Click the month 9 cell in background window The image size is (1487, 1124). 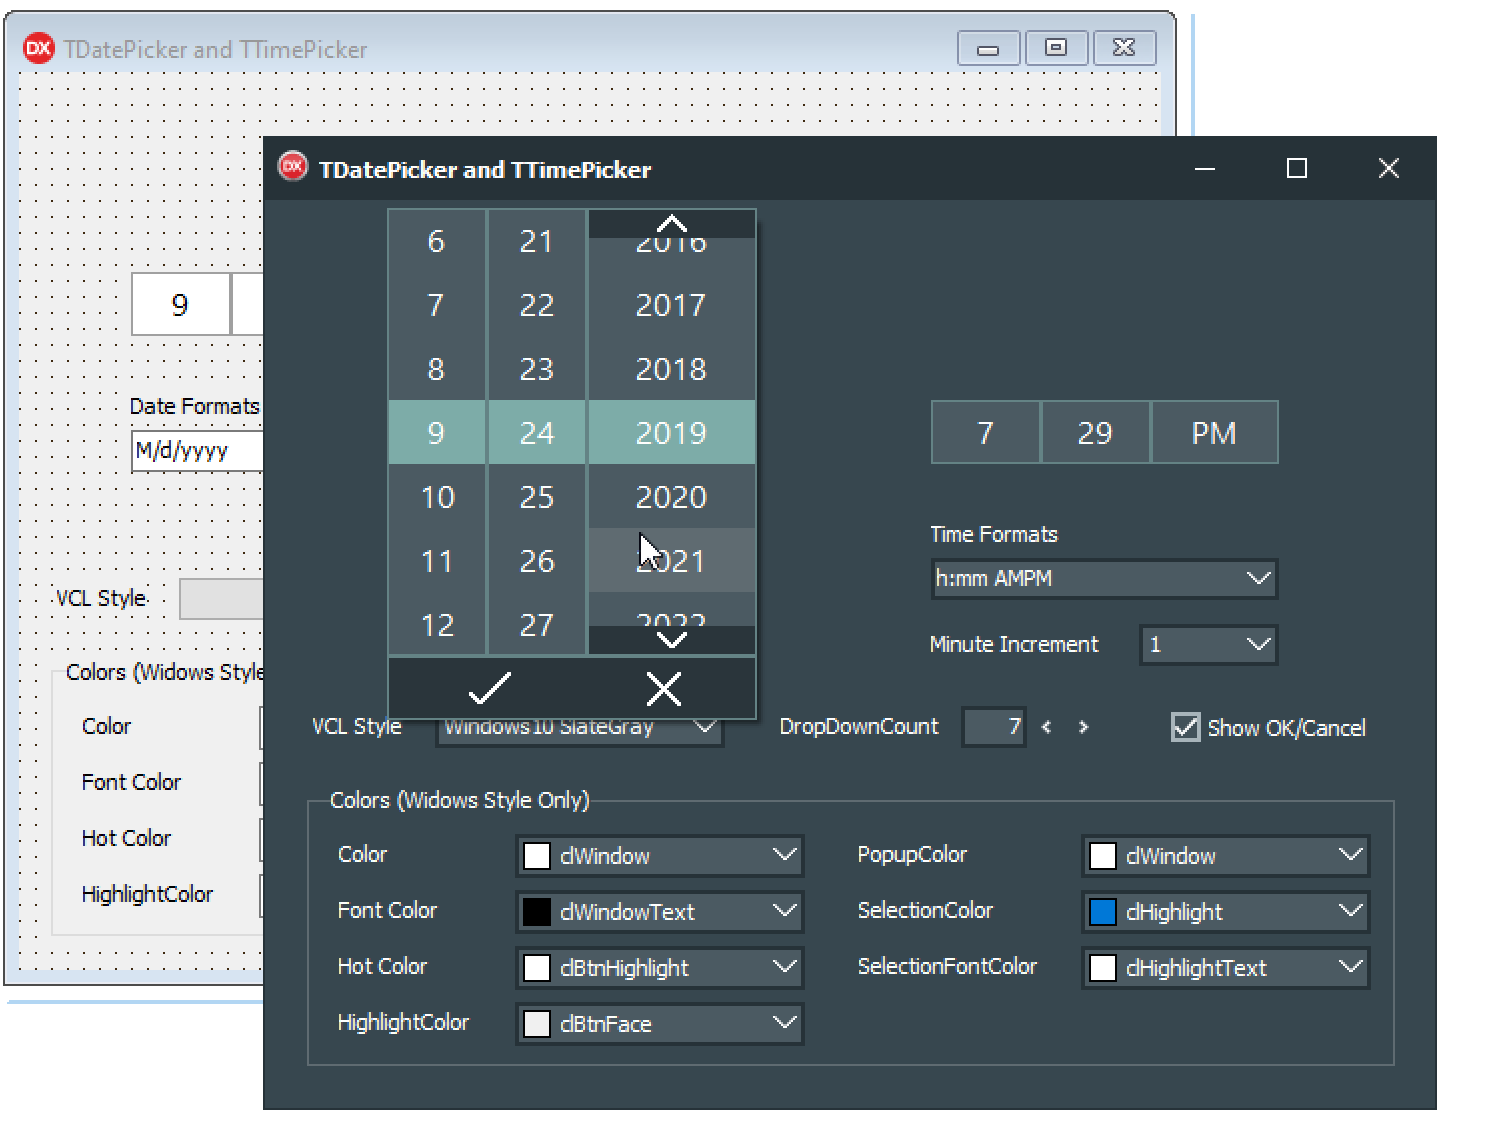click(x=180, y=305)
